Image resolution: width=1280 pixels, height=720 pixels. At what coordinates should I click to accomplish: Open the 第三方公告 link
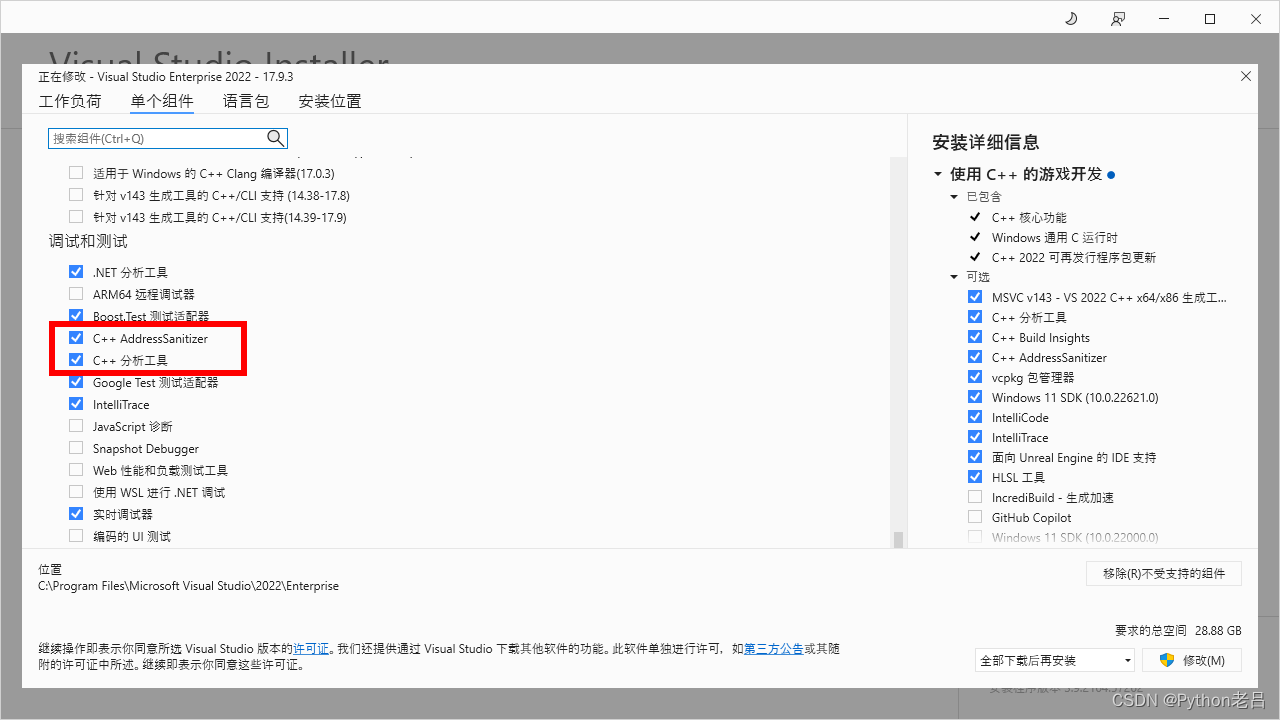pyautogui.click(x=773, y=649)
